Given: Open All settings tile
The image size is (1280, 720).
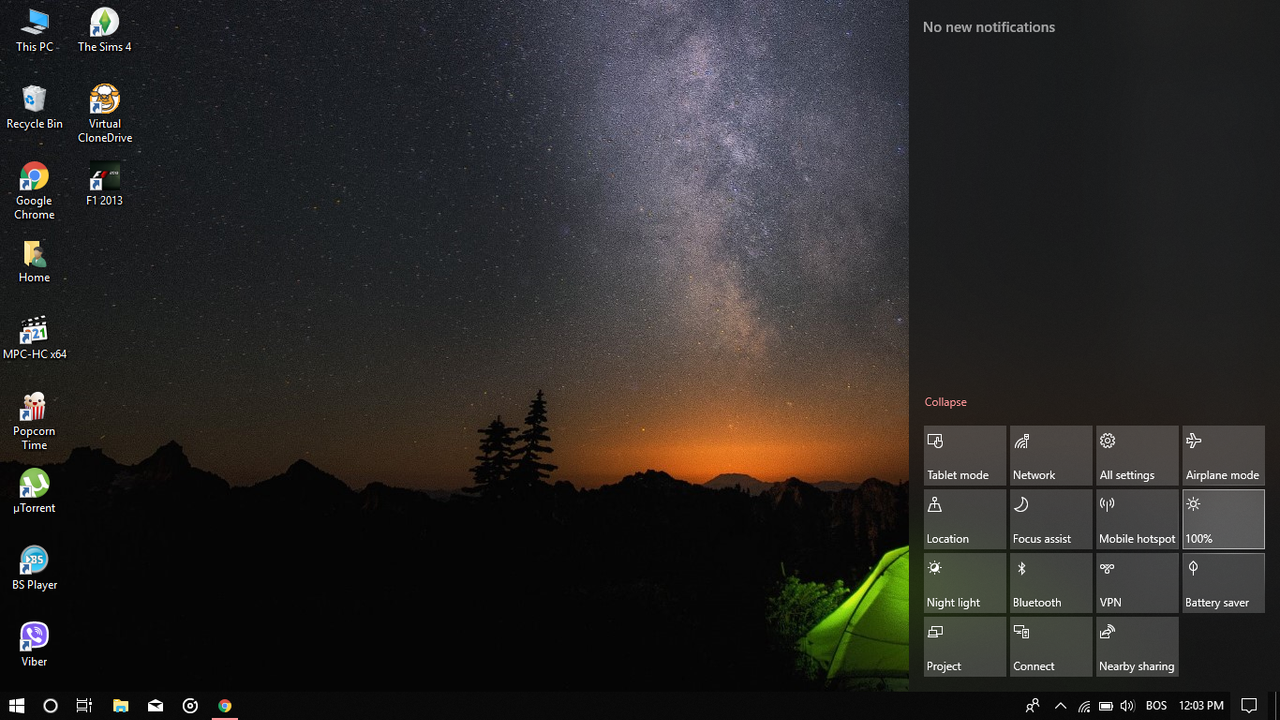Looking at the screenshot, I should 1137,456.
